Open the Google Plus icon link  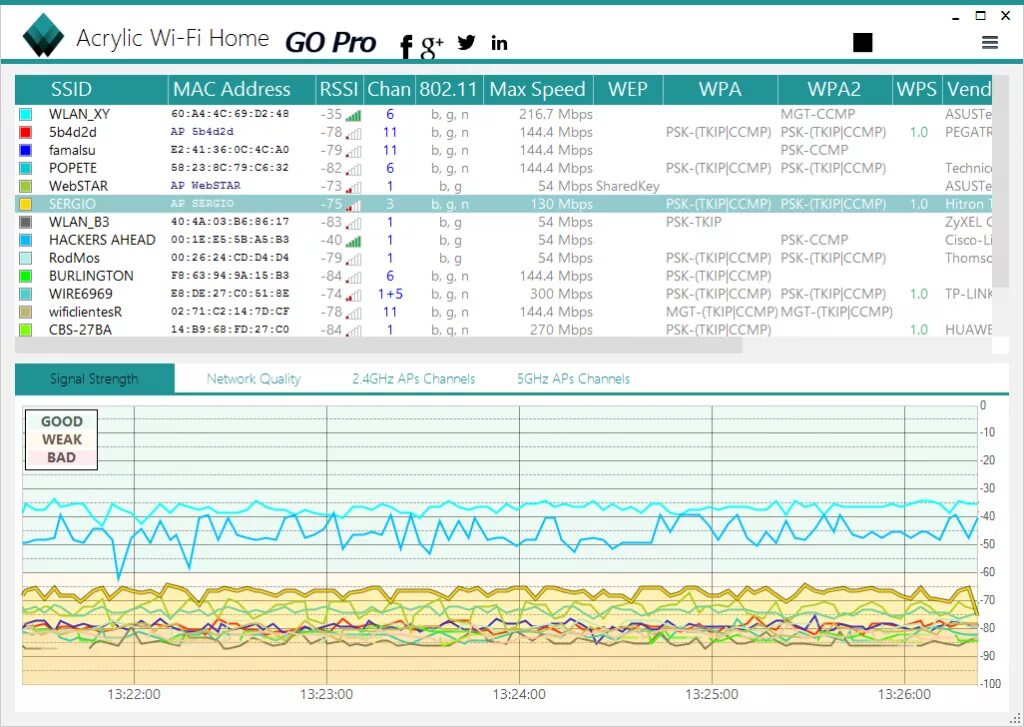click(x=432, y=46)
